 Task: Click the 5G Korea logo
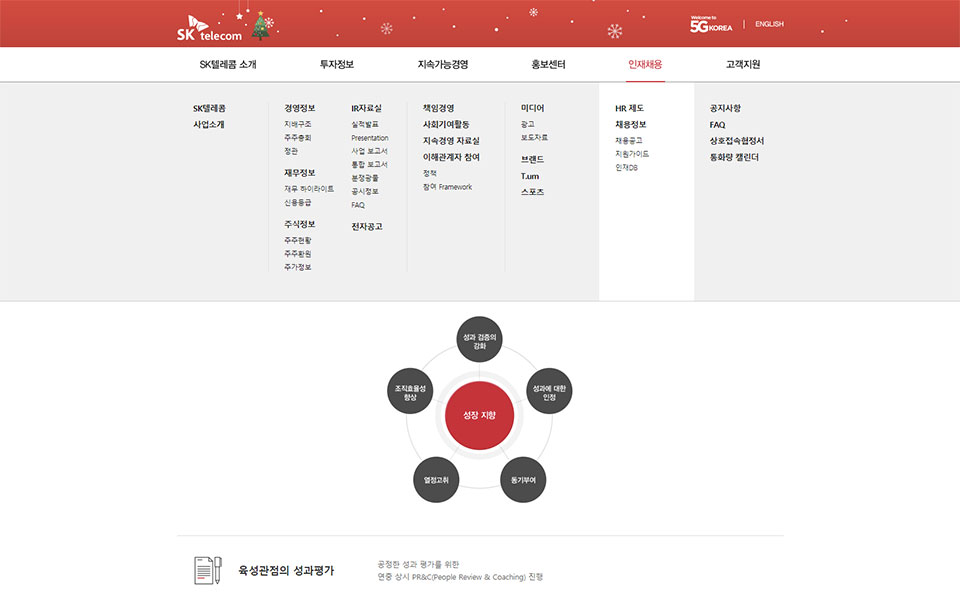coord(711,25)
